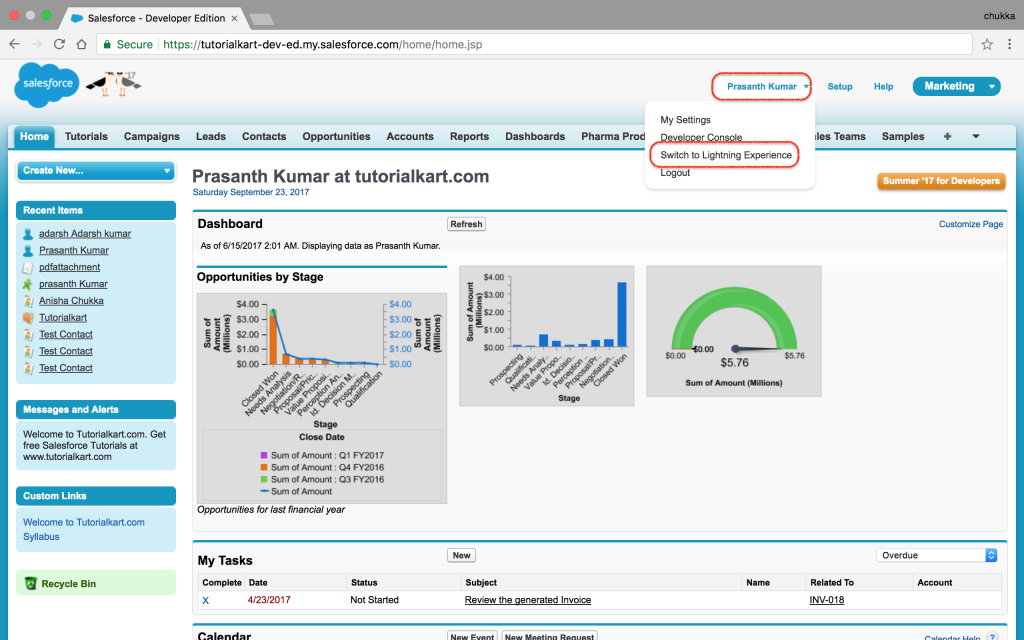The width and height of the screenshot is (1024, 640).
Task: Select Switch to Lightning Experience
Action: click(x=726, y=155)
